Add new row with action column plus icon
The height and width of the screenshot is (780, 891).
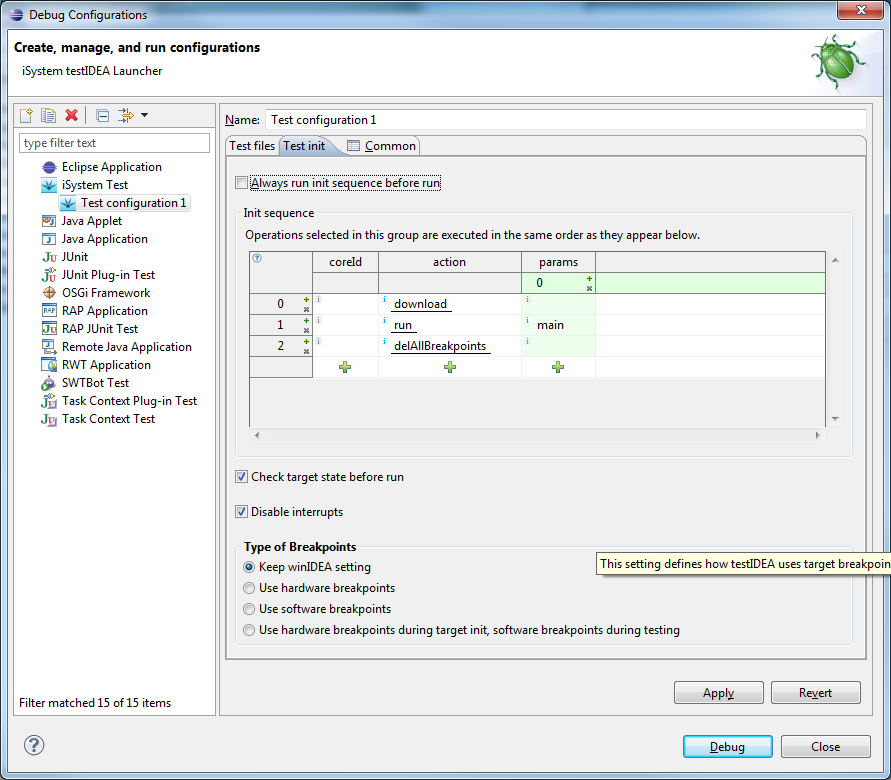pos(450,367)
